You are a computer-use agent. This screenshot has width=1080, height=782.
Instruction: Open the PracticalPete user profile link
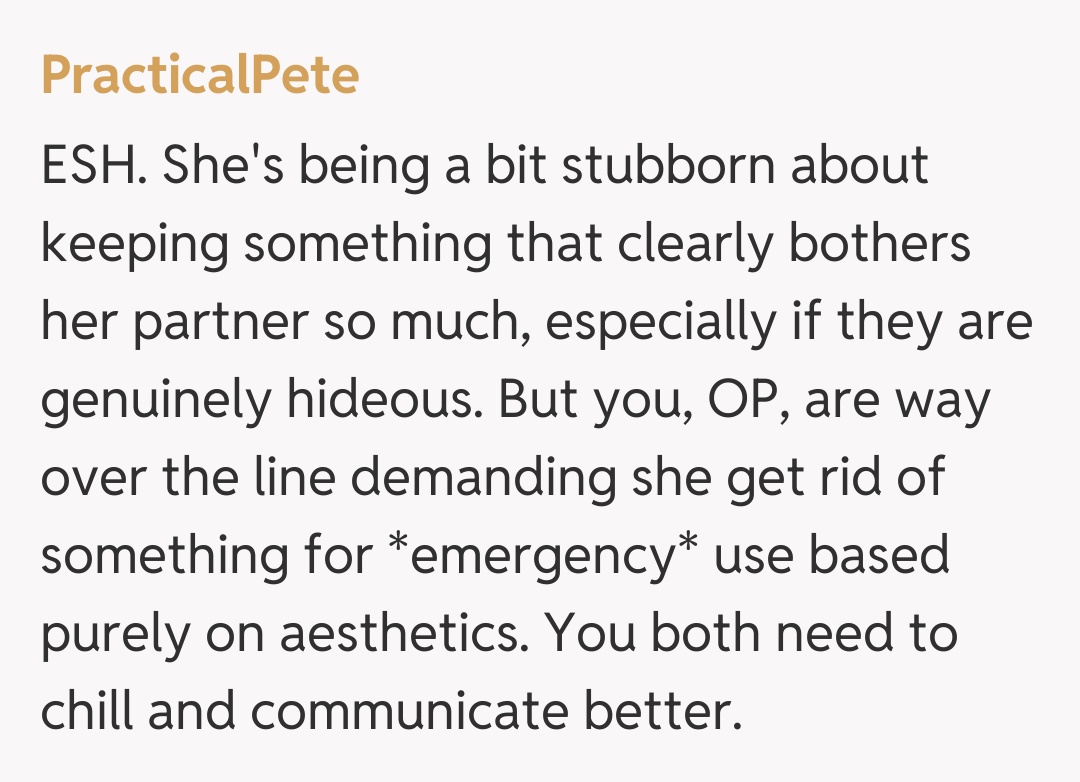200,76
